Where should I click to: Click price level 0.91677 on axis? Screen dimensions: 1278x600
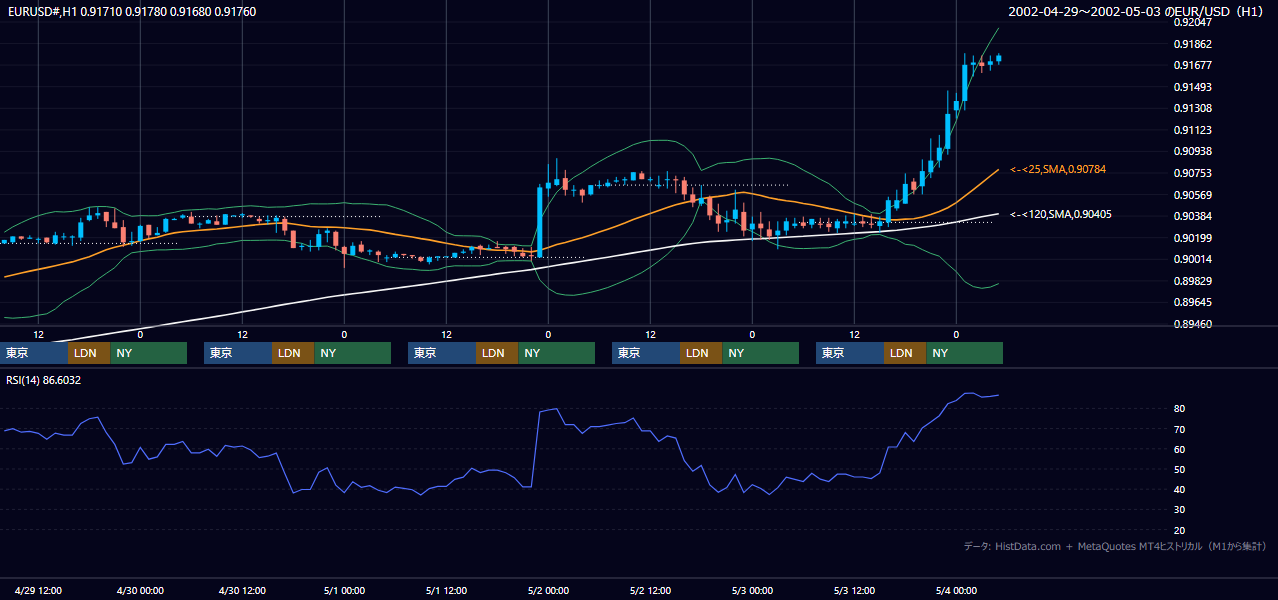1193,65
